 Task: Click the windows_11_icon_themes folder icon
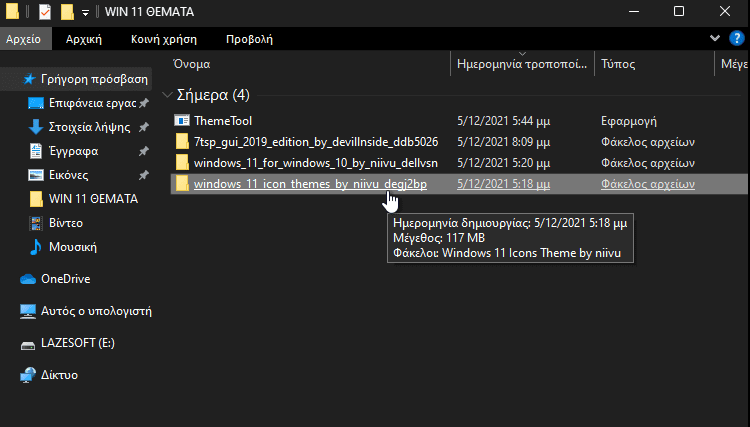182,184
